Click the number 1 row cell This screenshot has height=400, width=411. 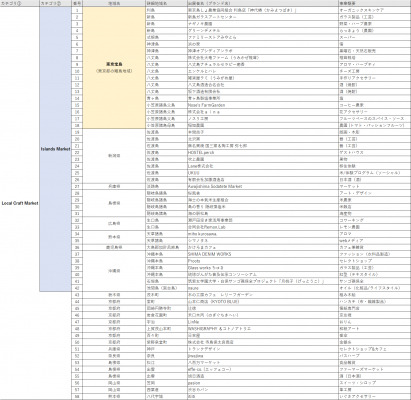tap(77, 10)
